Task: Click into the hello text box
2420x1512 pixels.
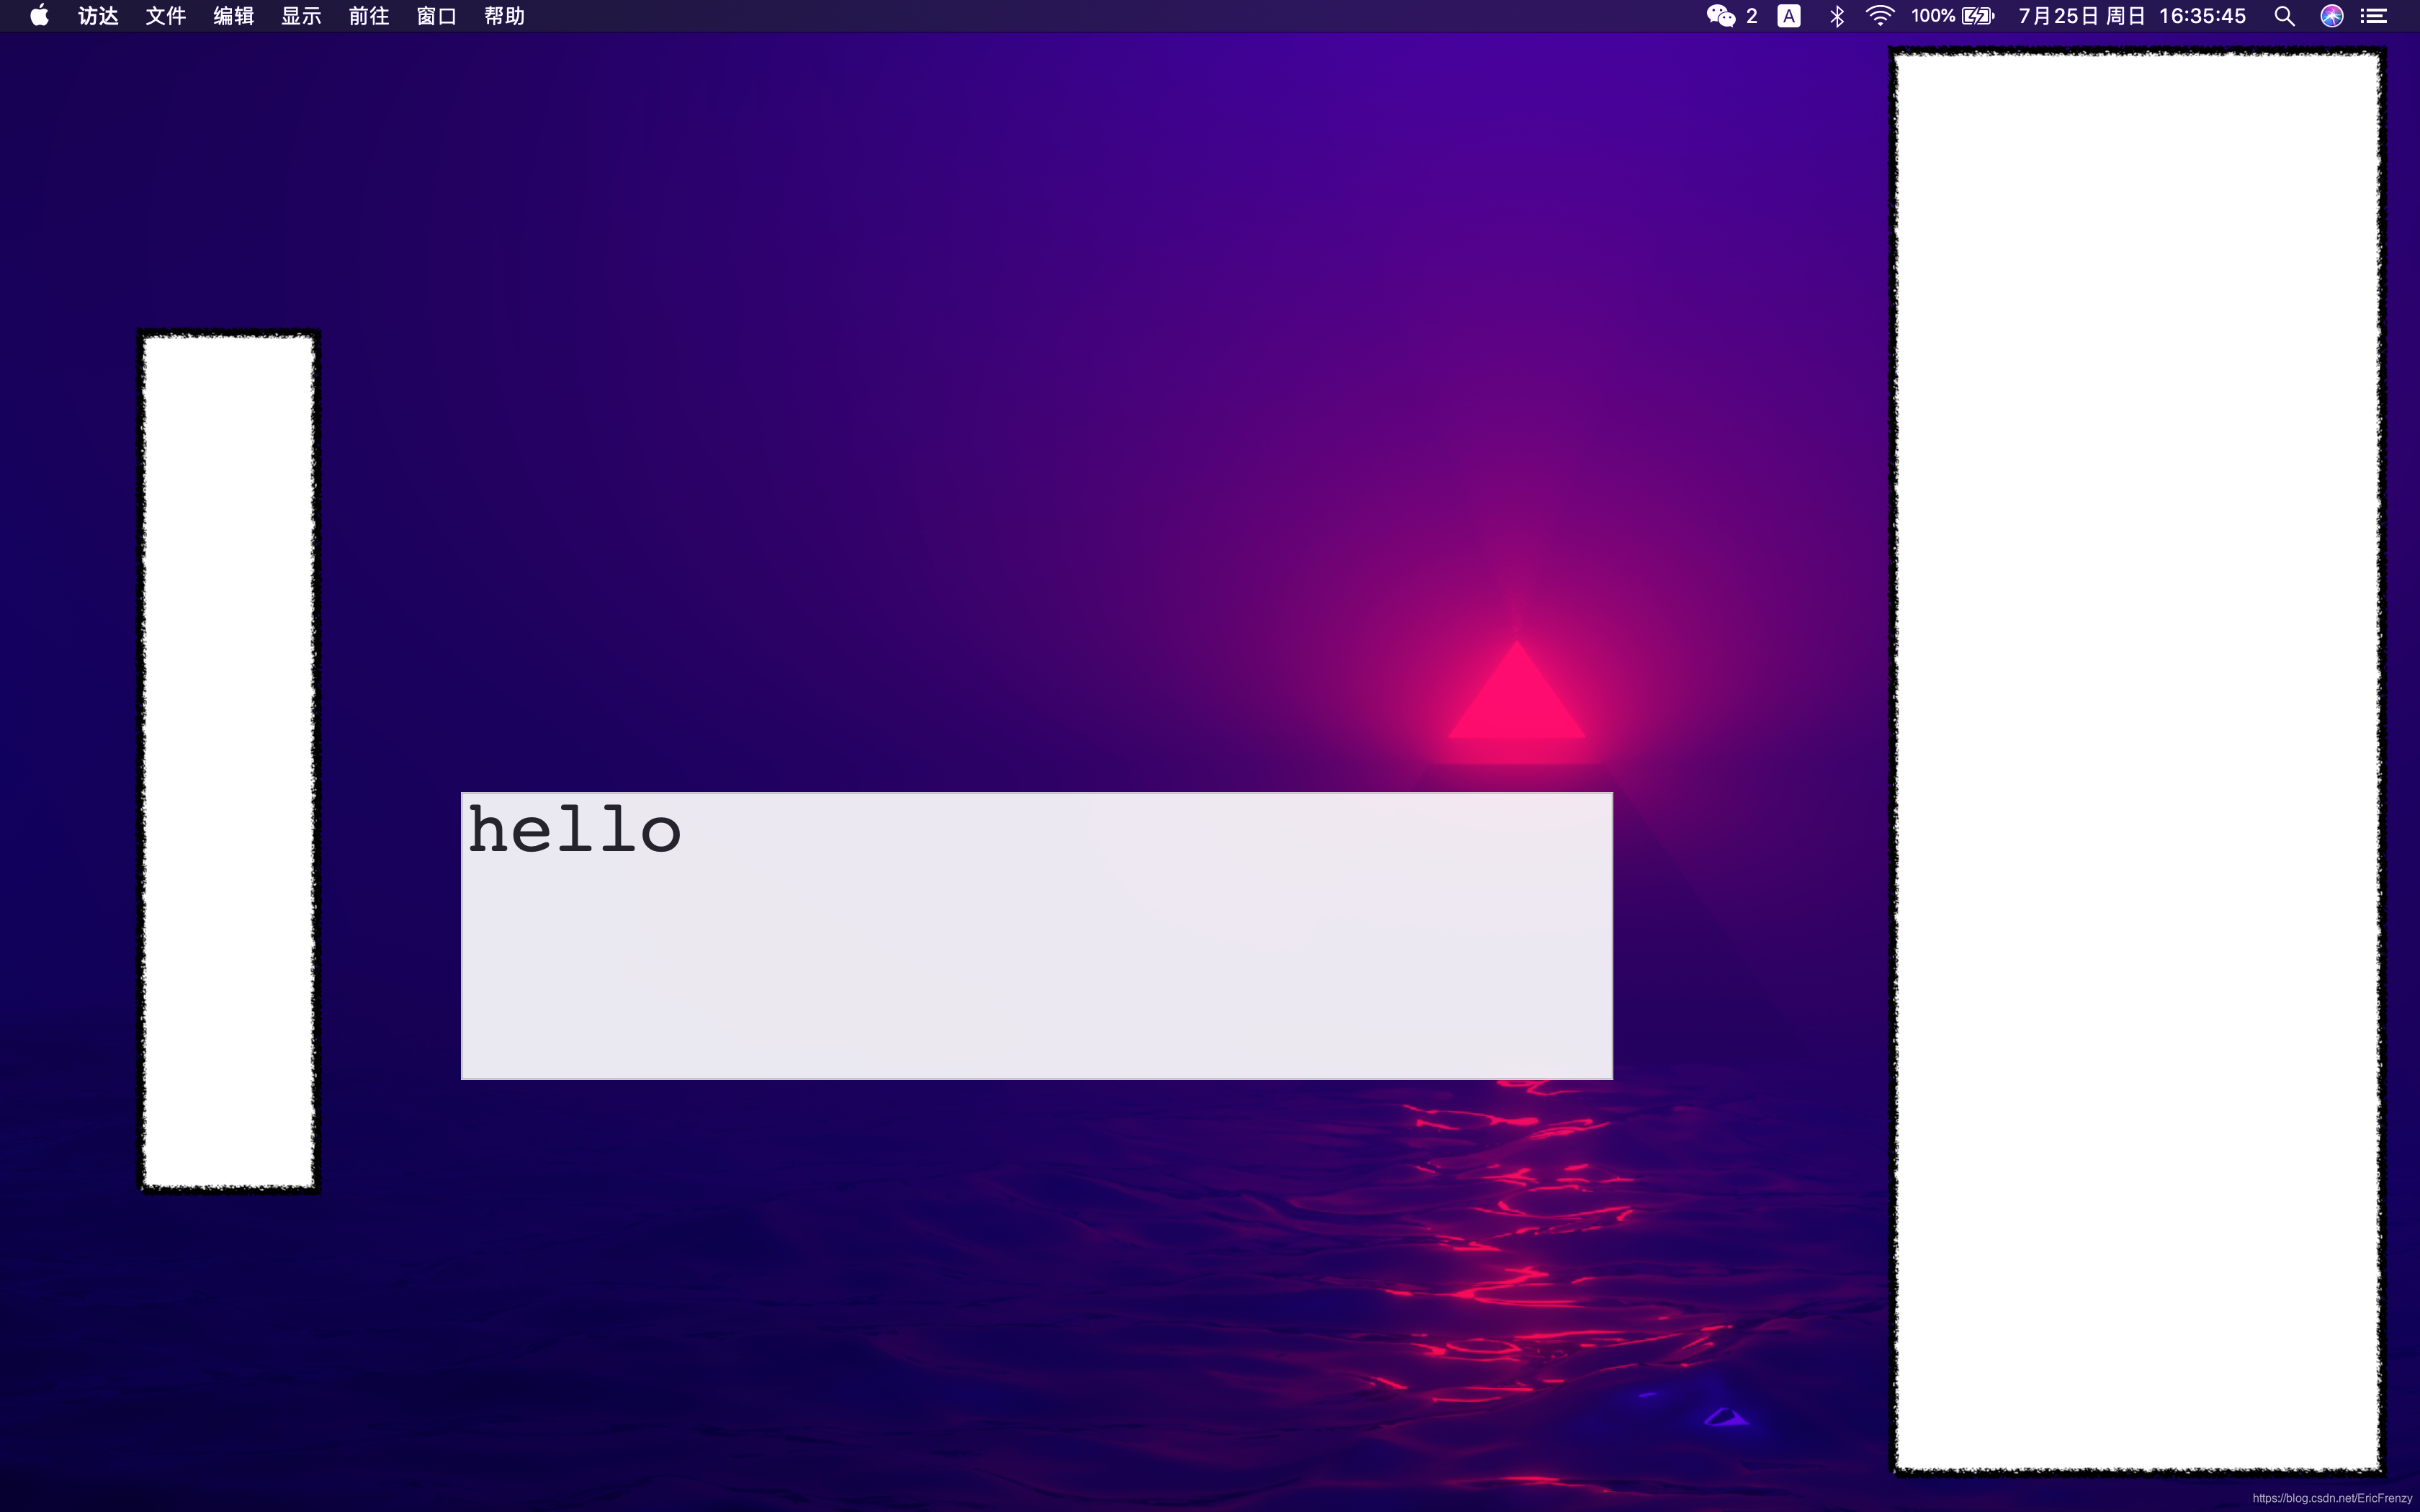Action: [1037, 936]
